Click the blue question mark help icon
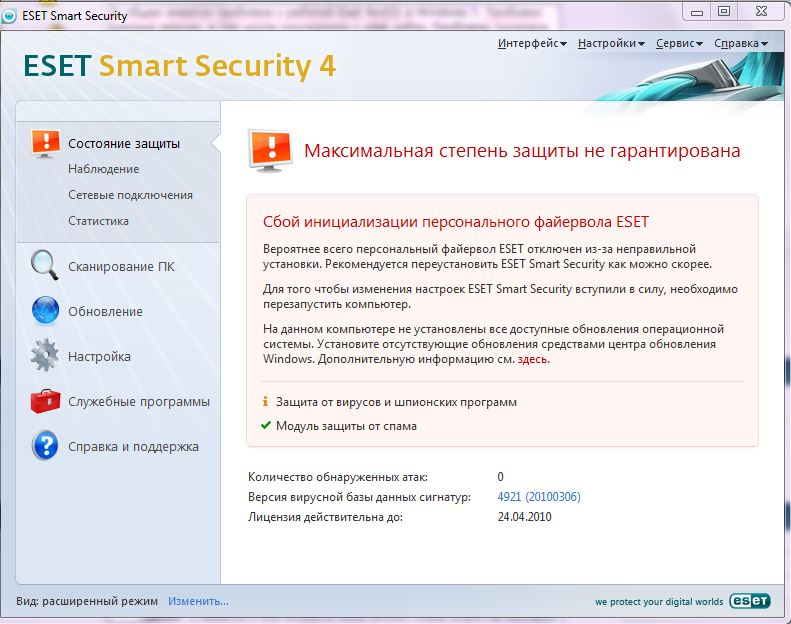791x624 pixels. 45,445
